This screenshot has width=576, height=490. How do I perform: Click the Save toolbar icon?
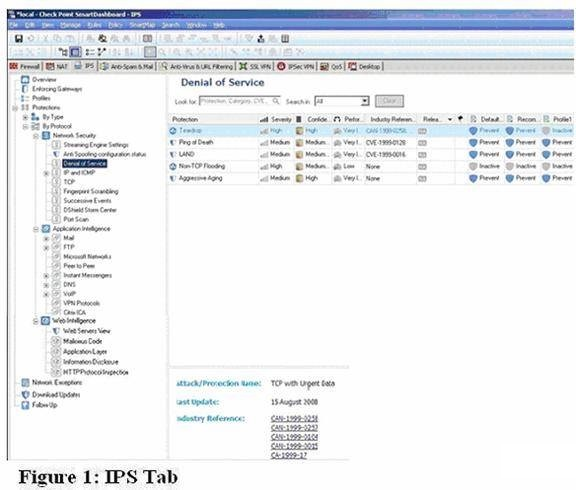[x=18, y=39]
